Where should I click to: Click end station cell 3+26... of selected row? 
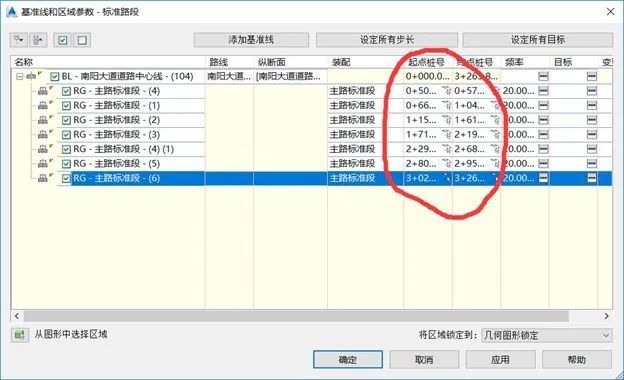pyautogui.click(x=476, y=178)
